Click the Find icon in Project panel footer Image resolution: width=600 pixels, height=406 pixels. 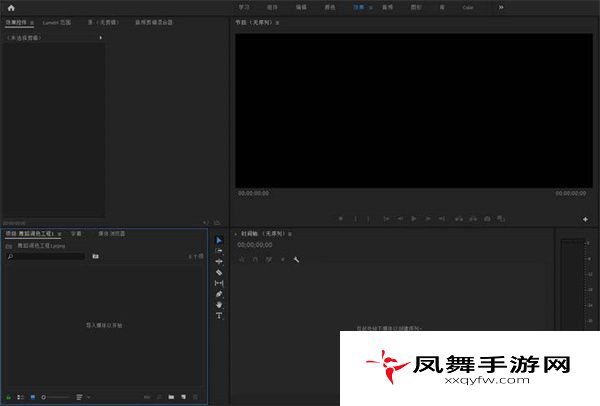point(159,397)
